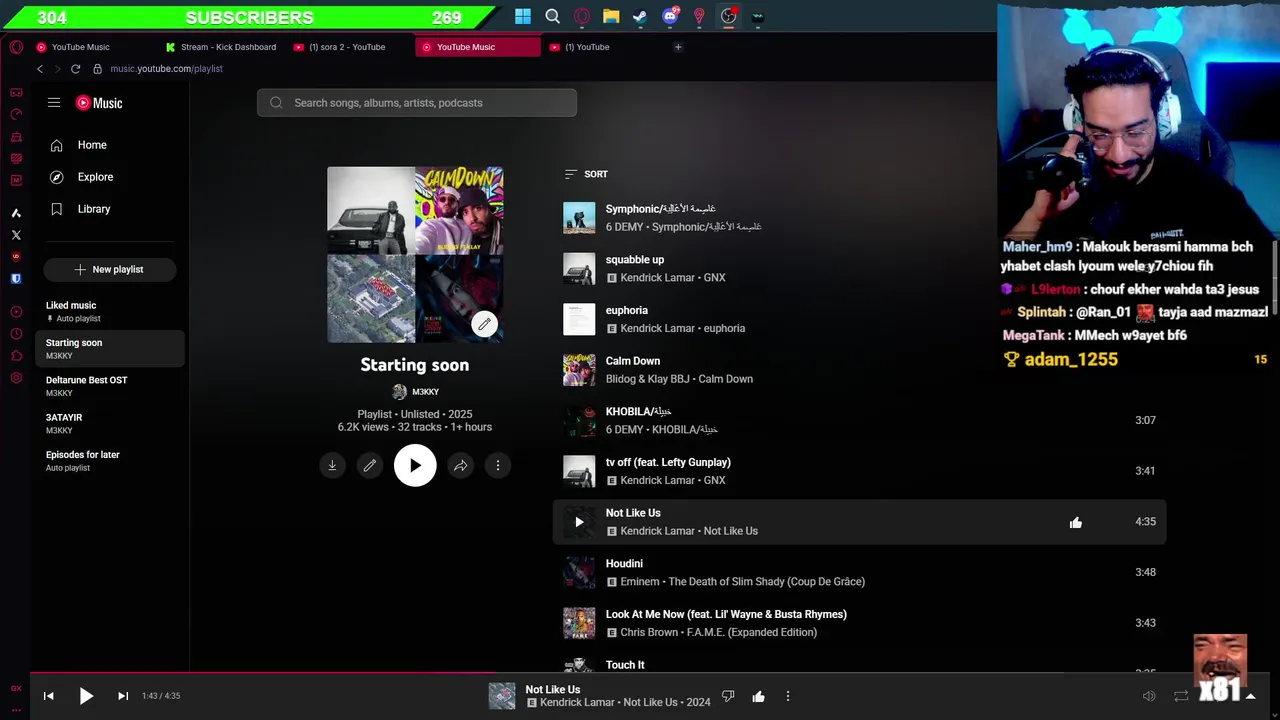
Task: Click the Symphonic song thumbnail
Action: (x=579, y=218)
